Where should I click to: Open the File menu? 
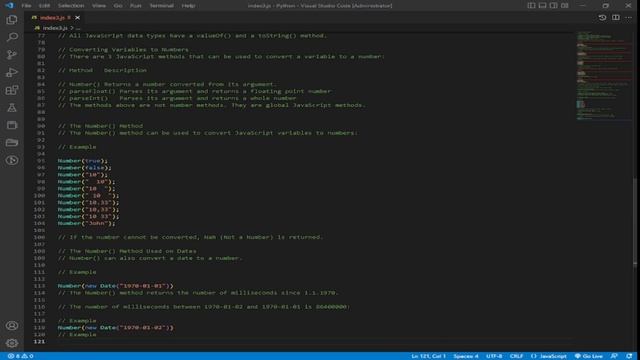27,6
